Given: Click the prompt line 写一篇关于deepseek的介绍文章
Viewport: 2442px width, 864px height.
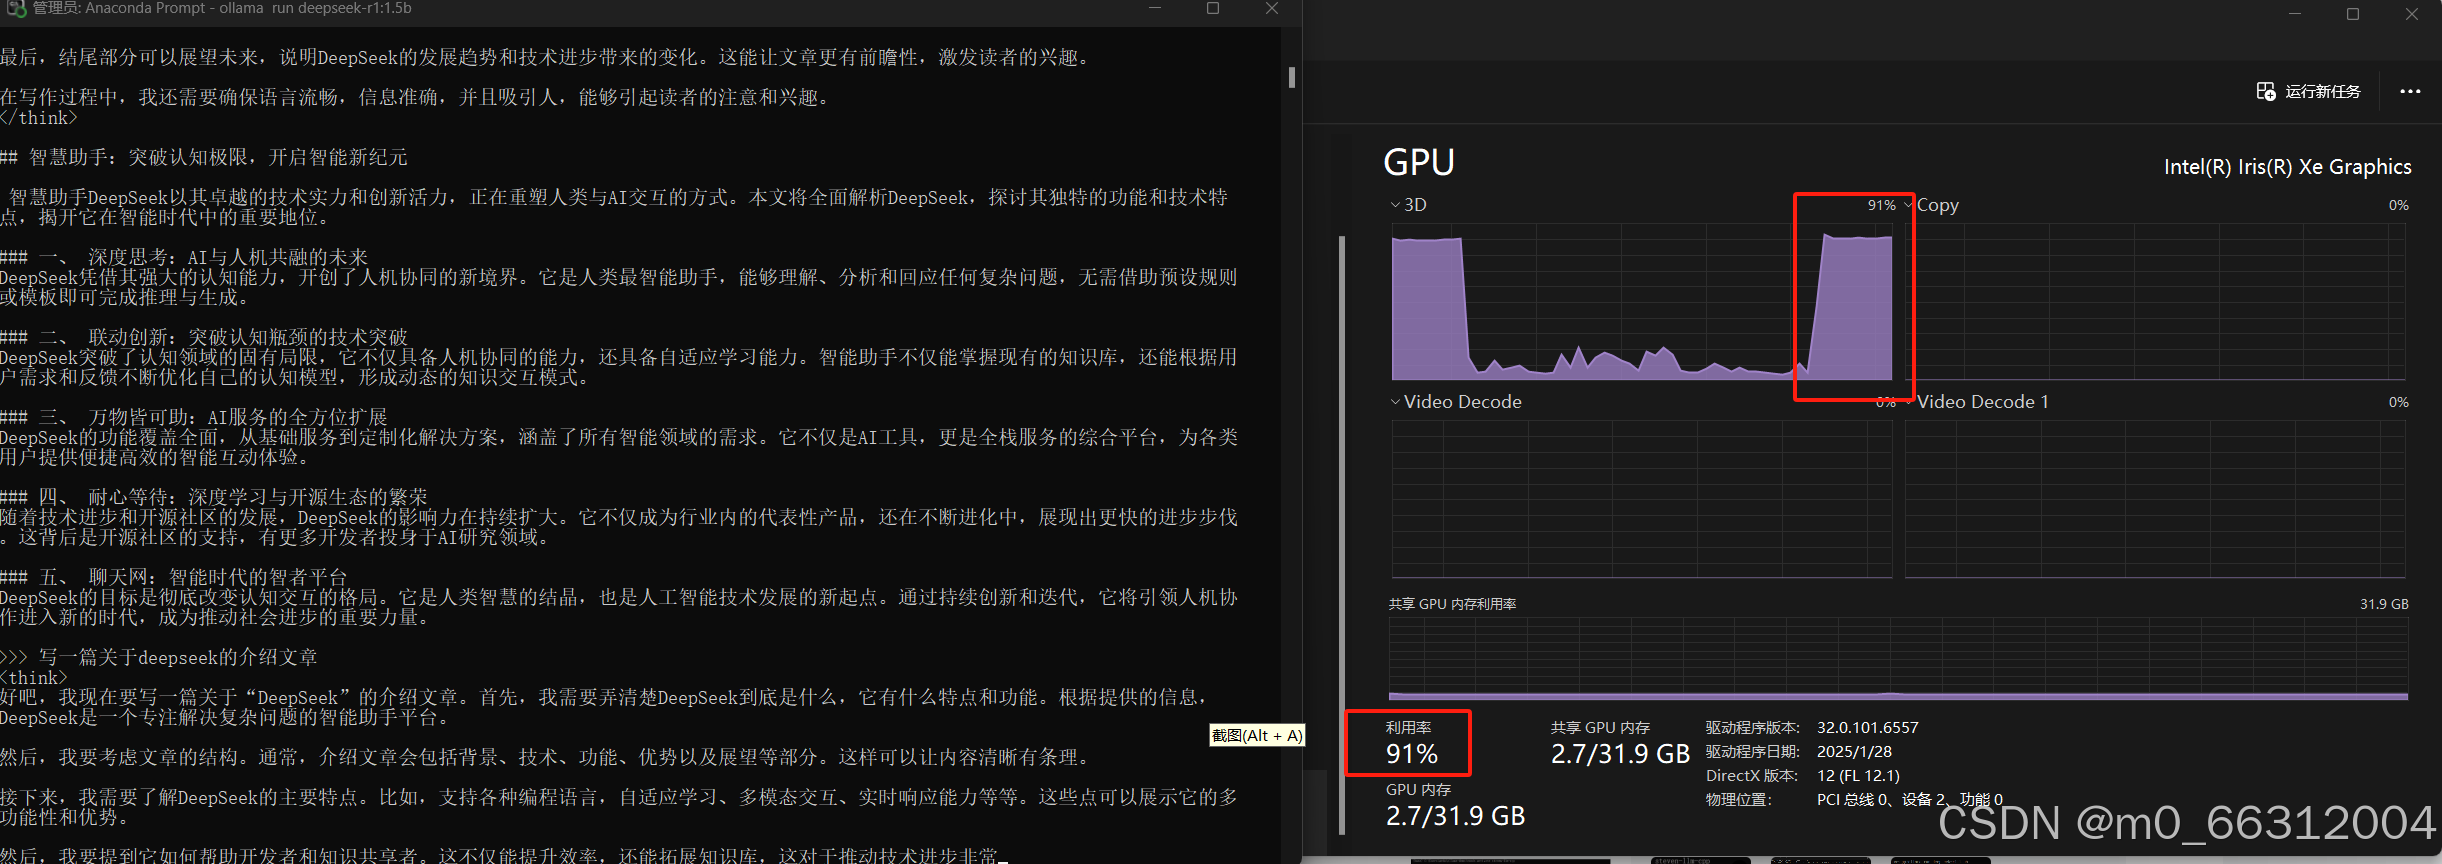Looking at the screenshot, I should 178,657.
